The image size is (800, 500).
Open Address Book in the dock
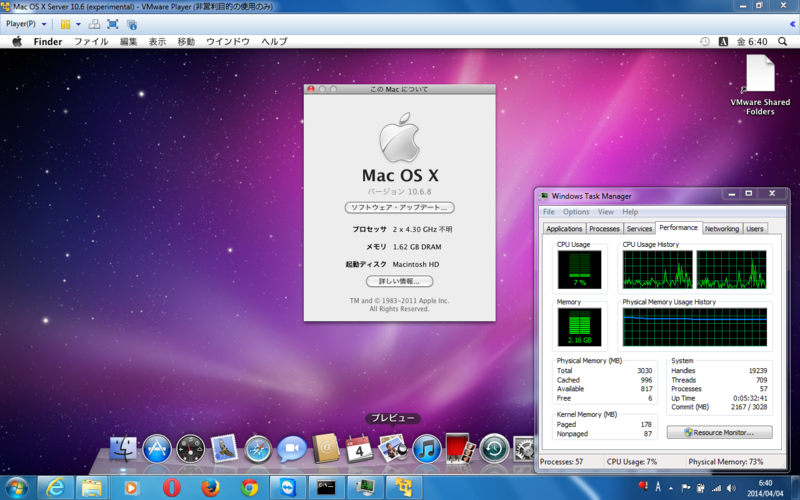tap(326, 449)
